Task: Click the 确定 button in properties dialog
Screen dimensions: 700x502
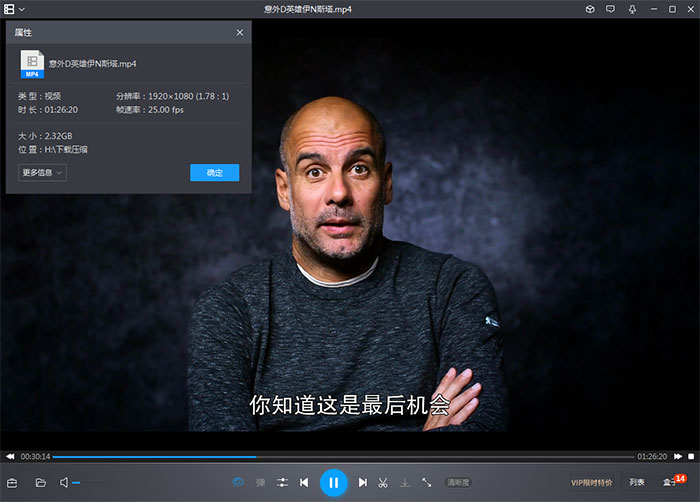Action: 214,173
